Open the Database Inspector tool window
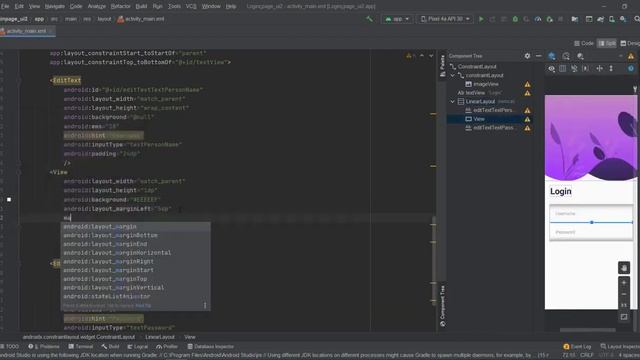This screenshot has height=360, width=640. tap(211, 347)
